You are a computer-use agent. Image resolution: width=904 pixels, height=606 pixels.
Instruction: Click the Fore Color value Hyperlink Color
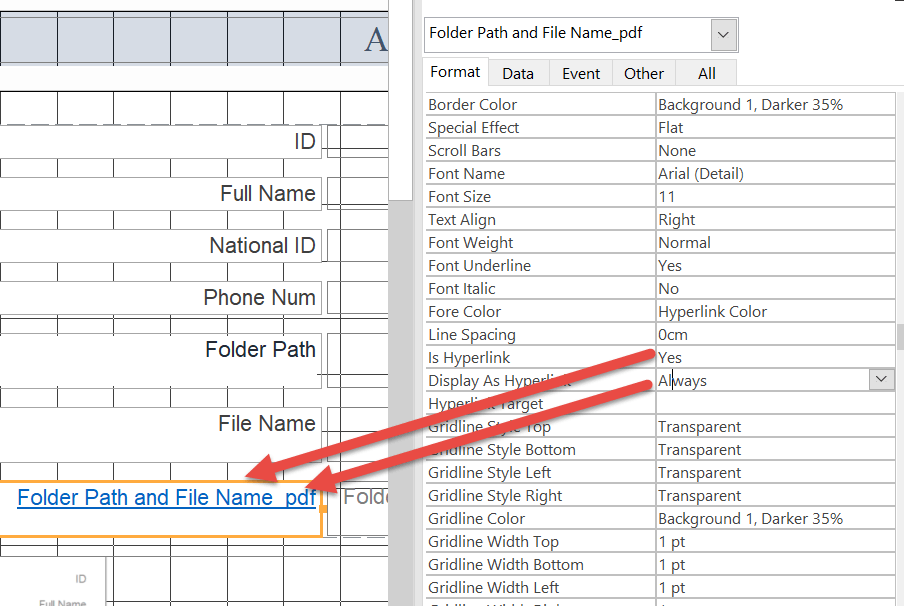(x=775, y=311)
